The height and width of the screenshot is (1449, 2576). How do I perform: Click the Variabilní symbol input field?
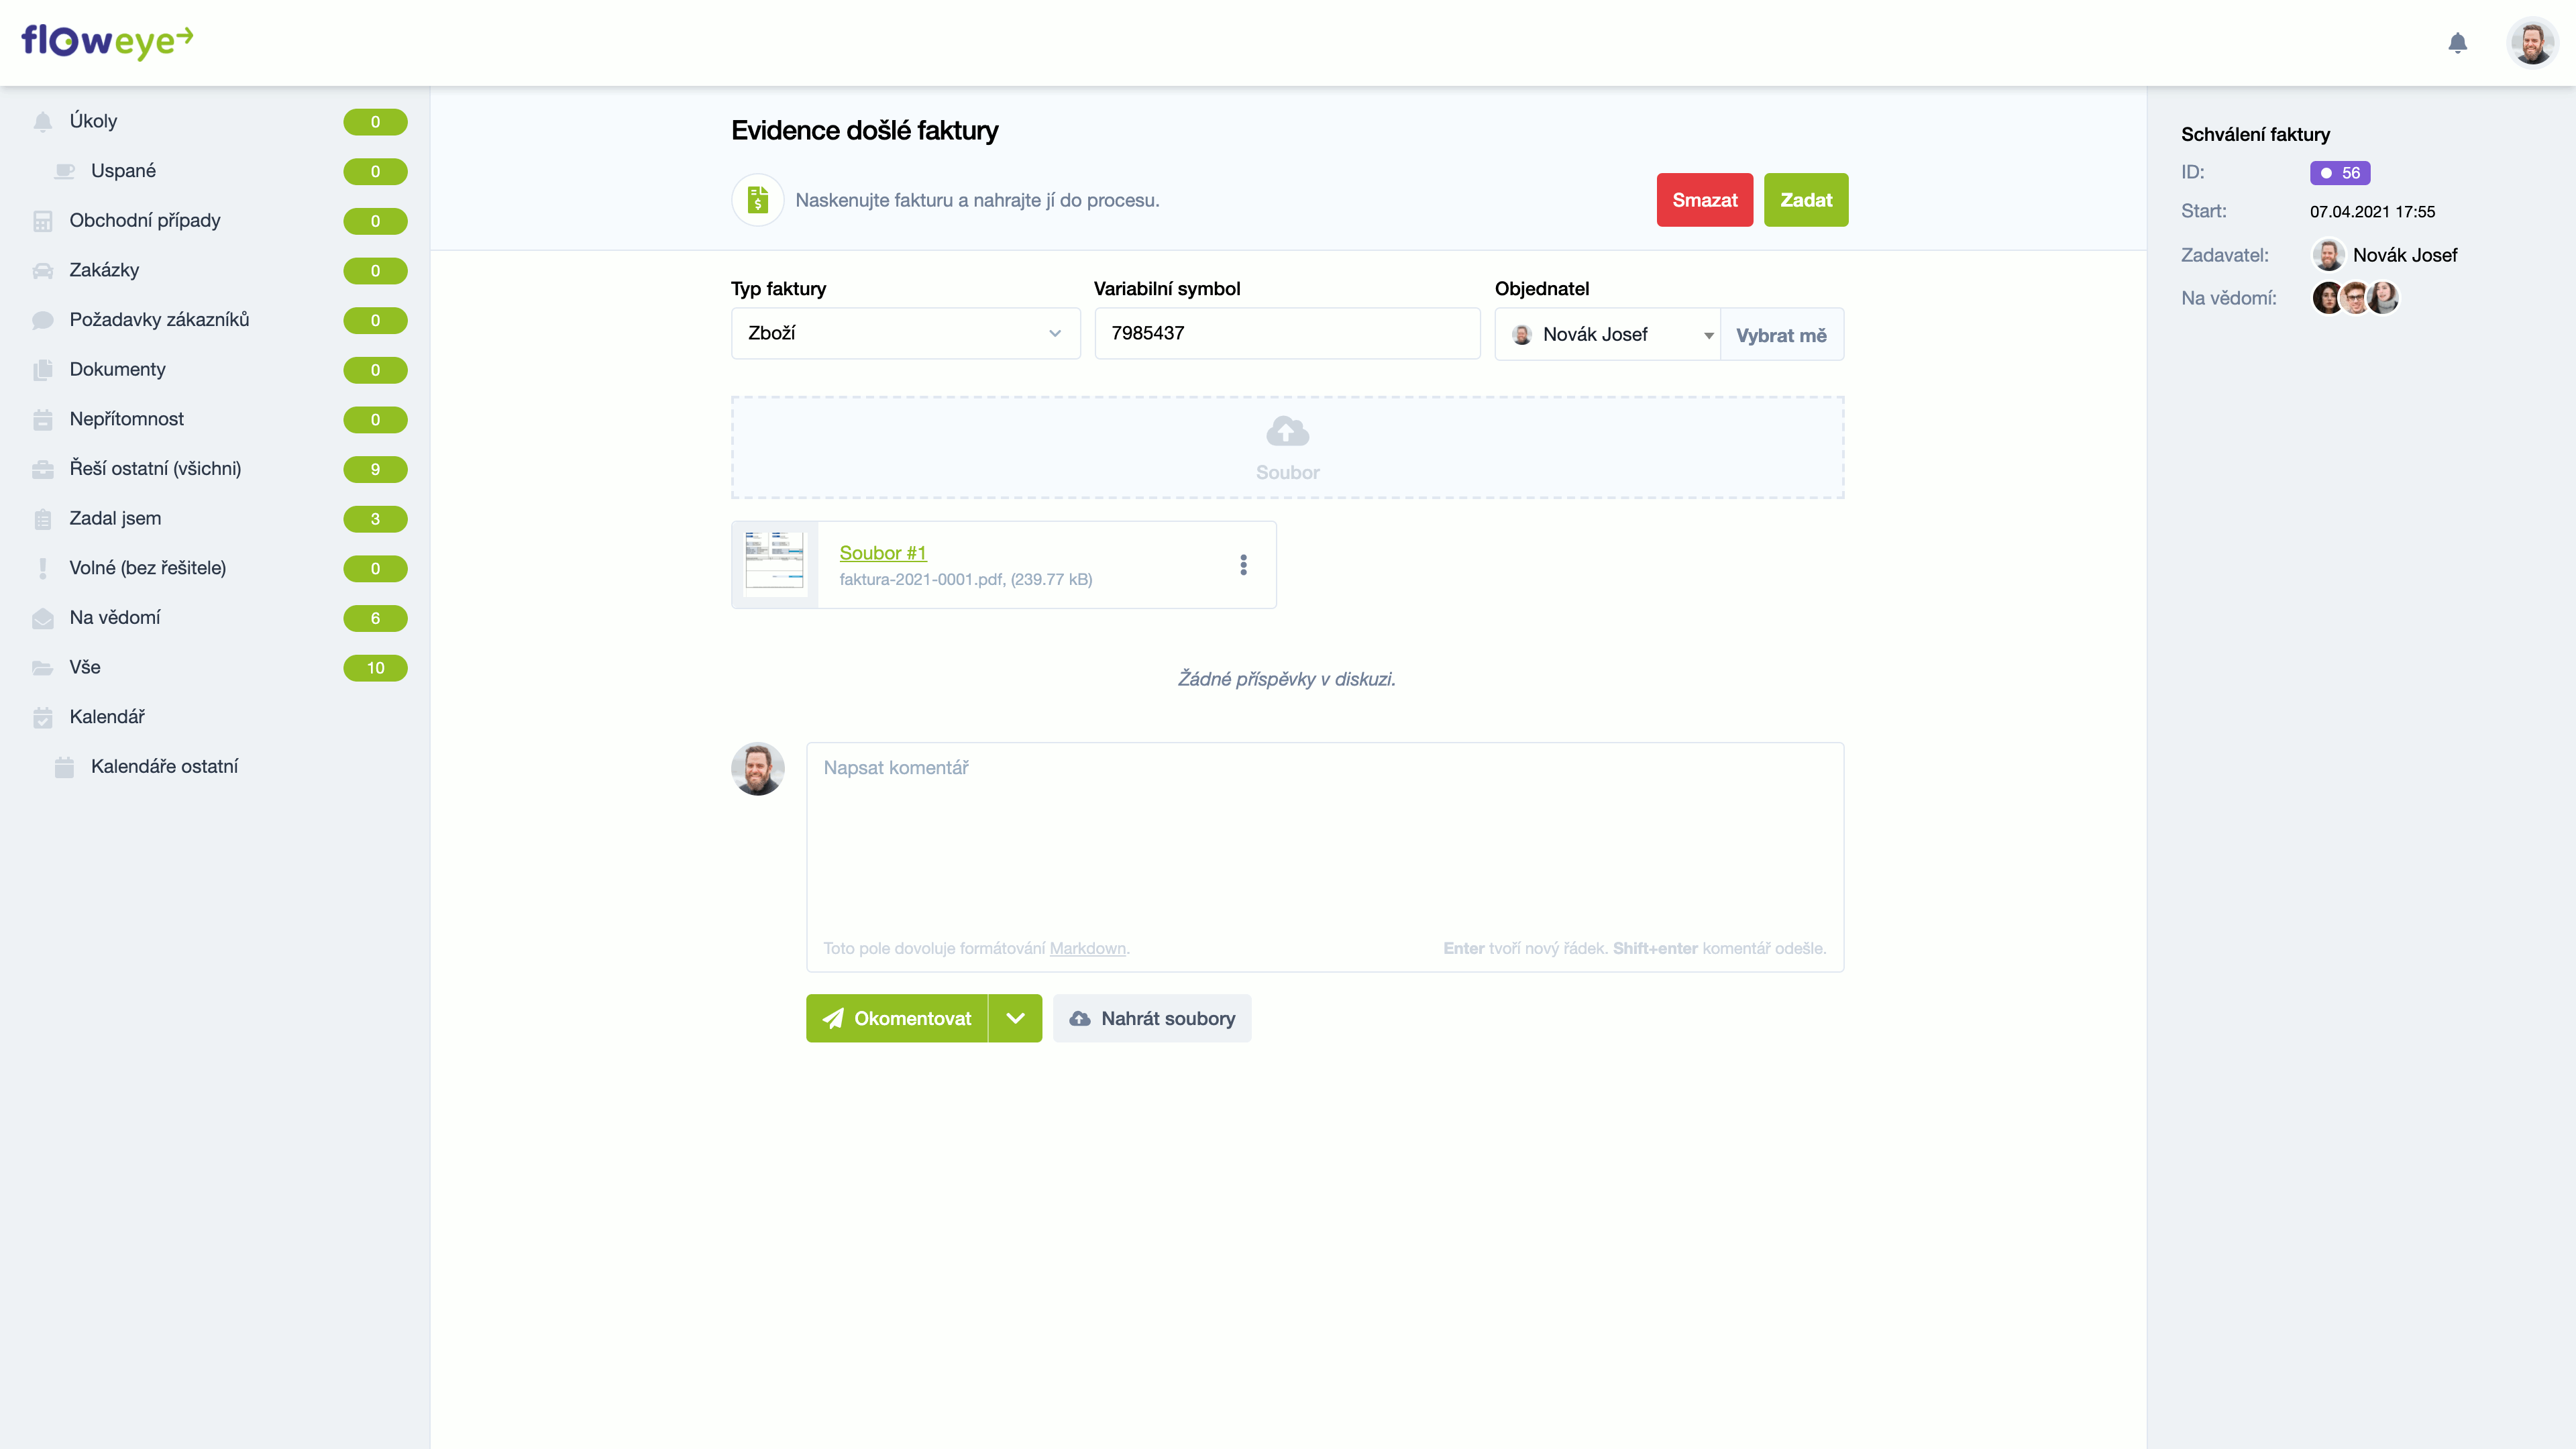1286,333
